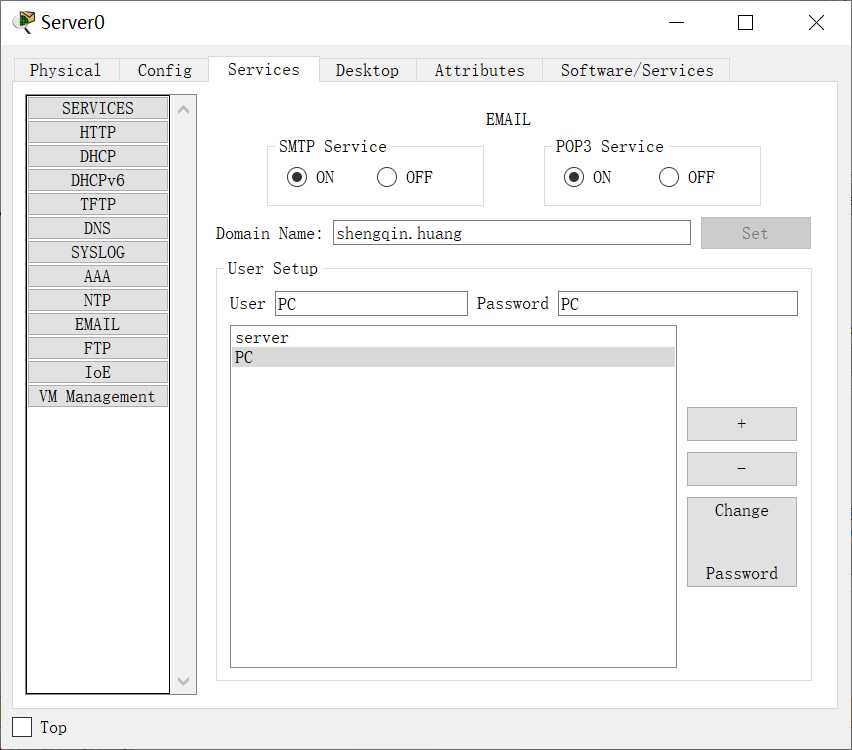Screen dimensions: 852x750
Task: Click the Server0 Packet Tracer app icon
Action: (23, 22)
